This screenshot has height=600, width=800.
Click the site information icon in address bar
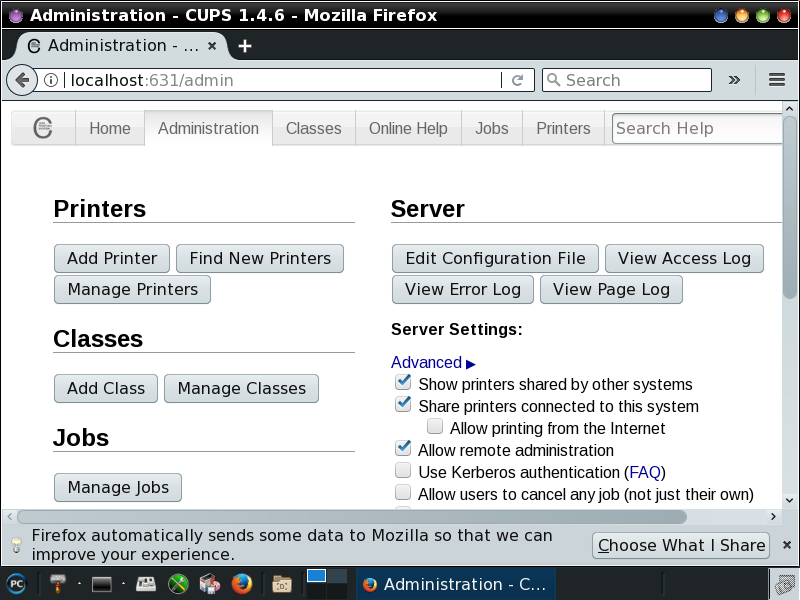(x=51, y=80)
